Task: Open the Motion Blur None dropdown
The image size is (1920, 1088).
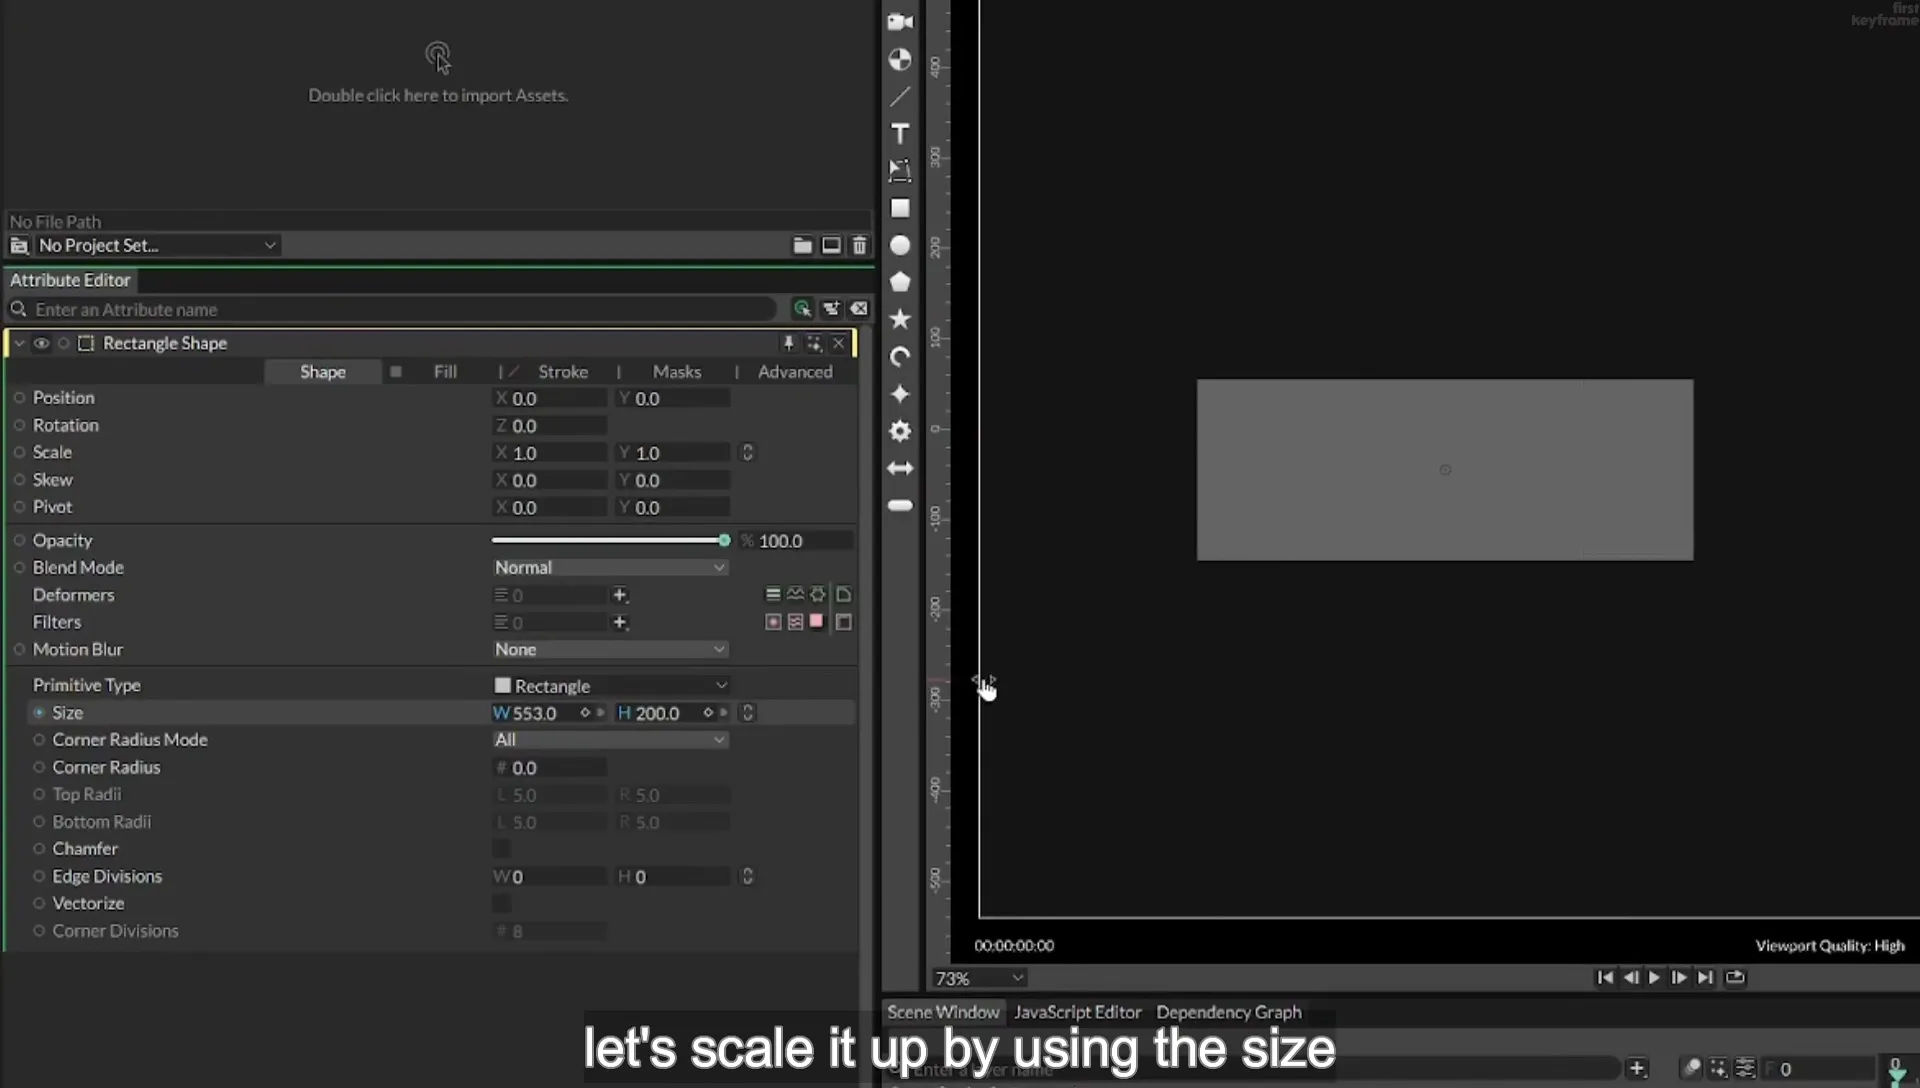Action: (610, 649)
